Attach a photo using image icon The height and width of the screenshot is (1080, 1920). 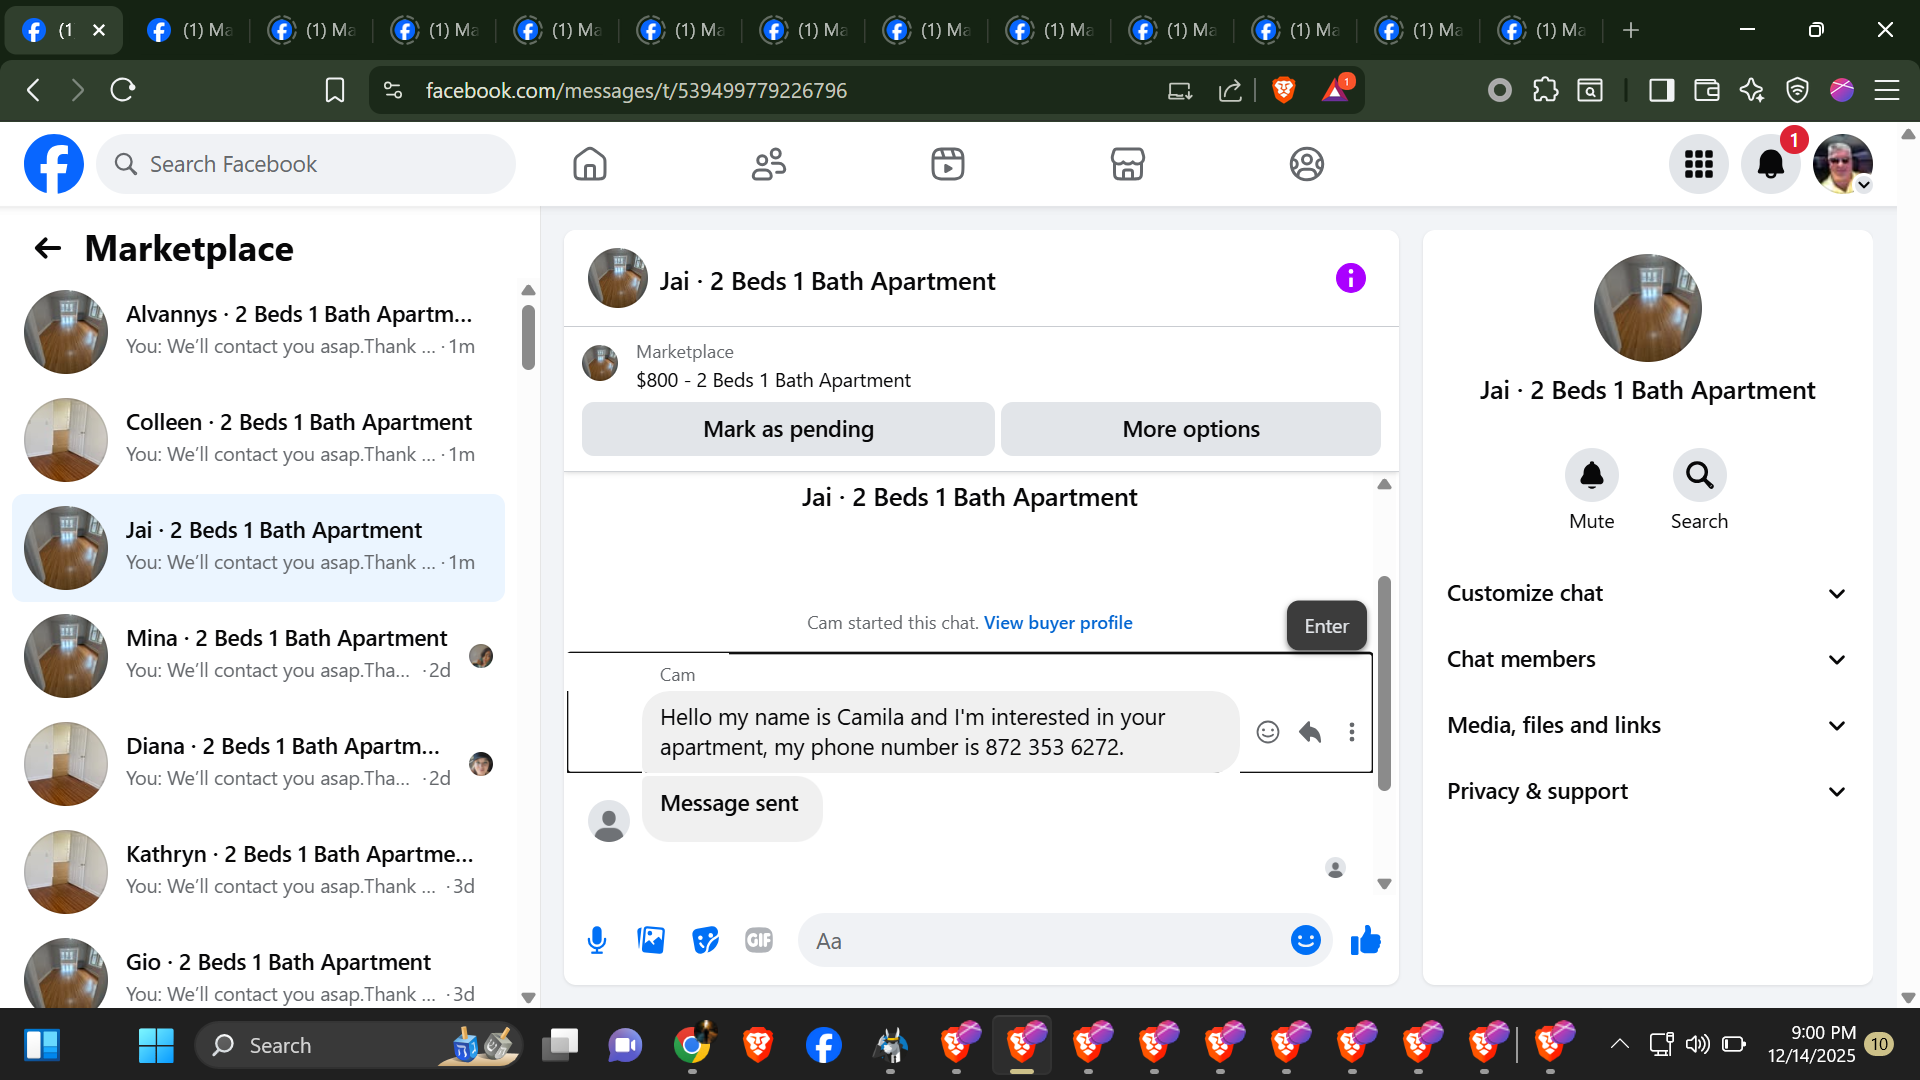[x=651, y=940]
